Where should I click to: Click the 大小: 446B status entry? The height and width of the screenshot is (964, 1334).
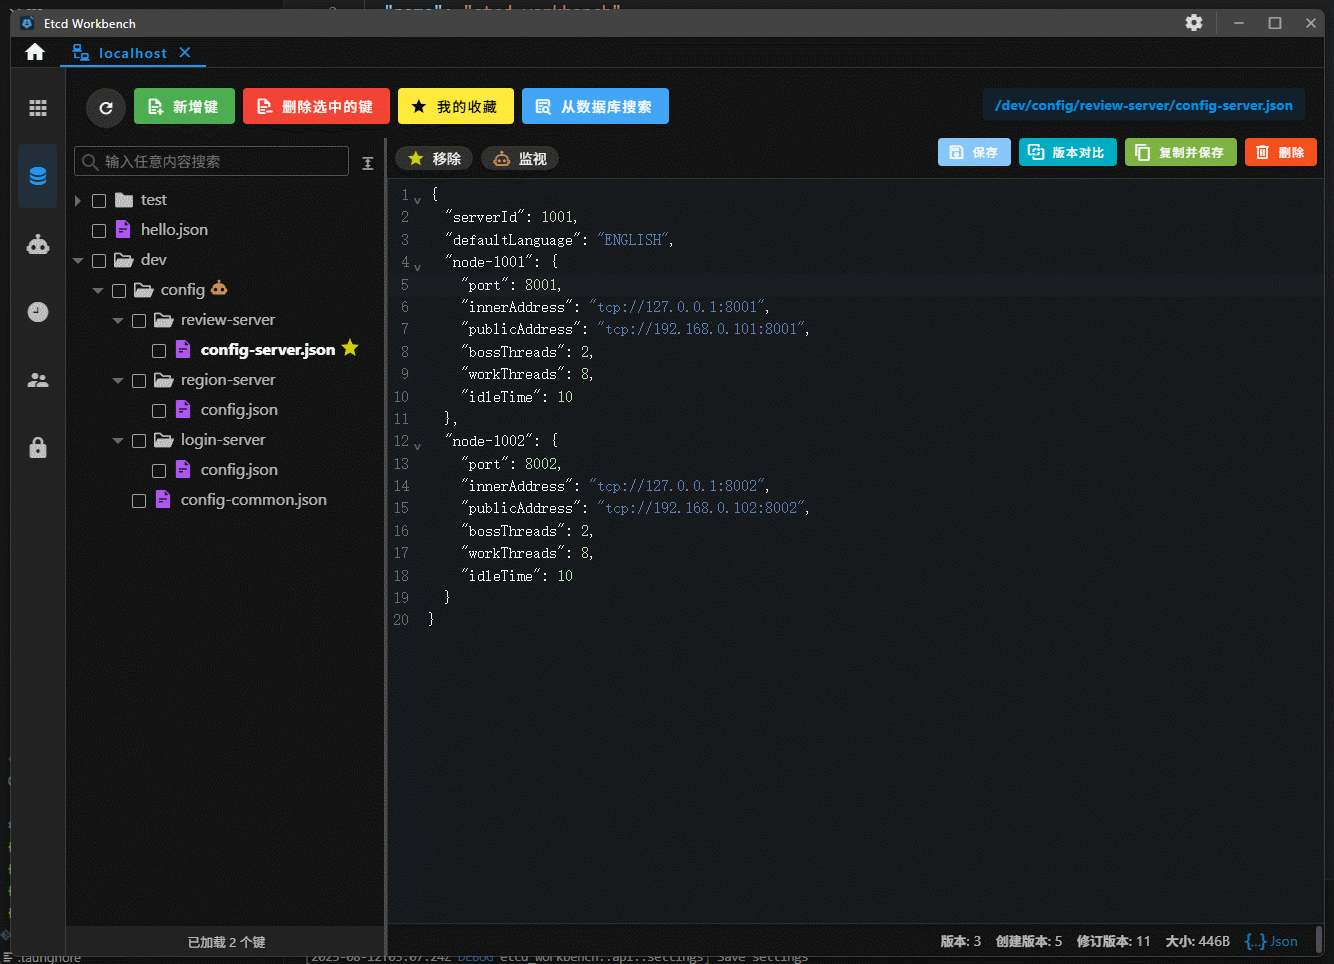click(x=1198, y=941)
